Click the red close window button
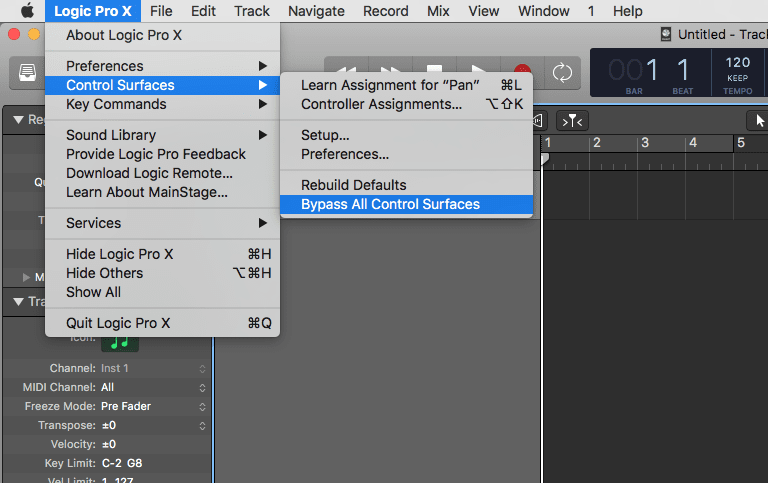This screenshot has height=483, width=768. click(x=14, y=34)
